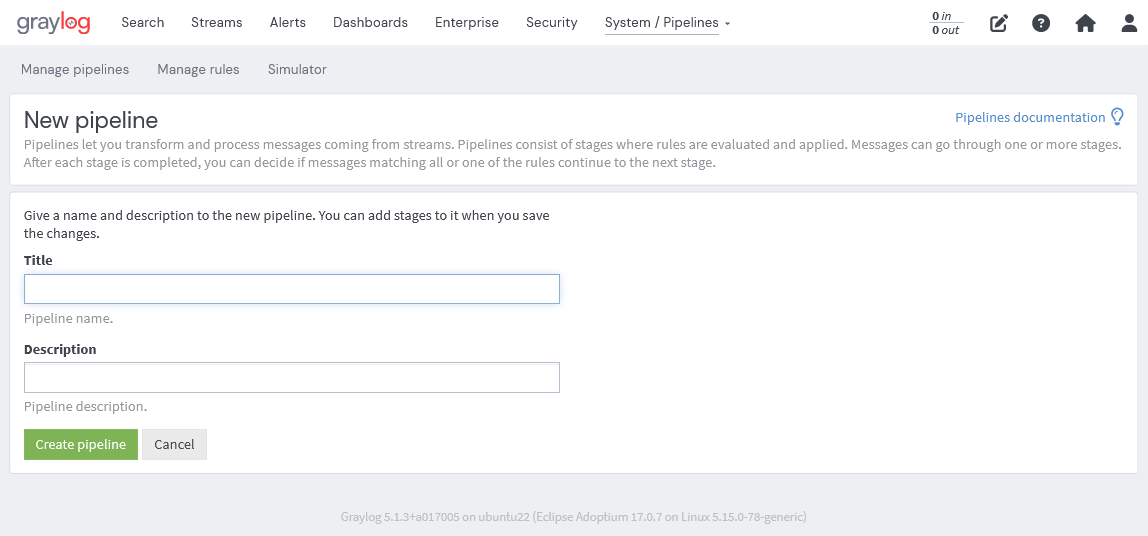
Task: Open the Search menu
Action: click(142, 22)
